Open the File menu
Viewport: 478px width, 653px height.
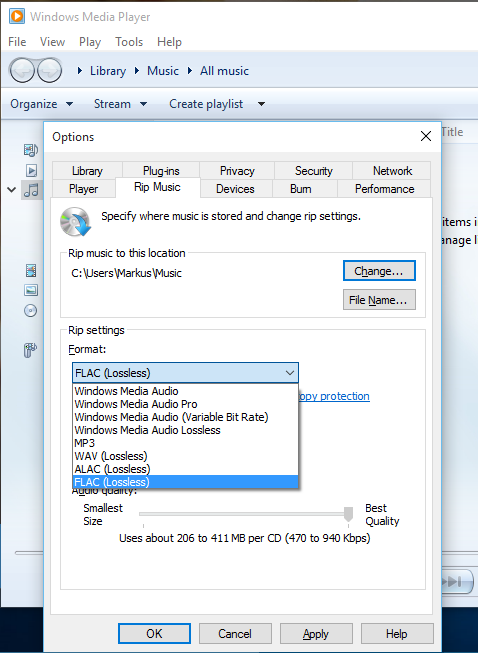(x=17, y=42)
